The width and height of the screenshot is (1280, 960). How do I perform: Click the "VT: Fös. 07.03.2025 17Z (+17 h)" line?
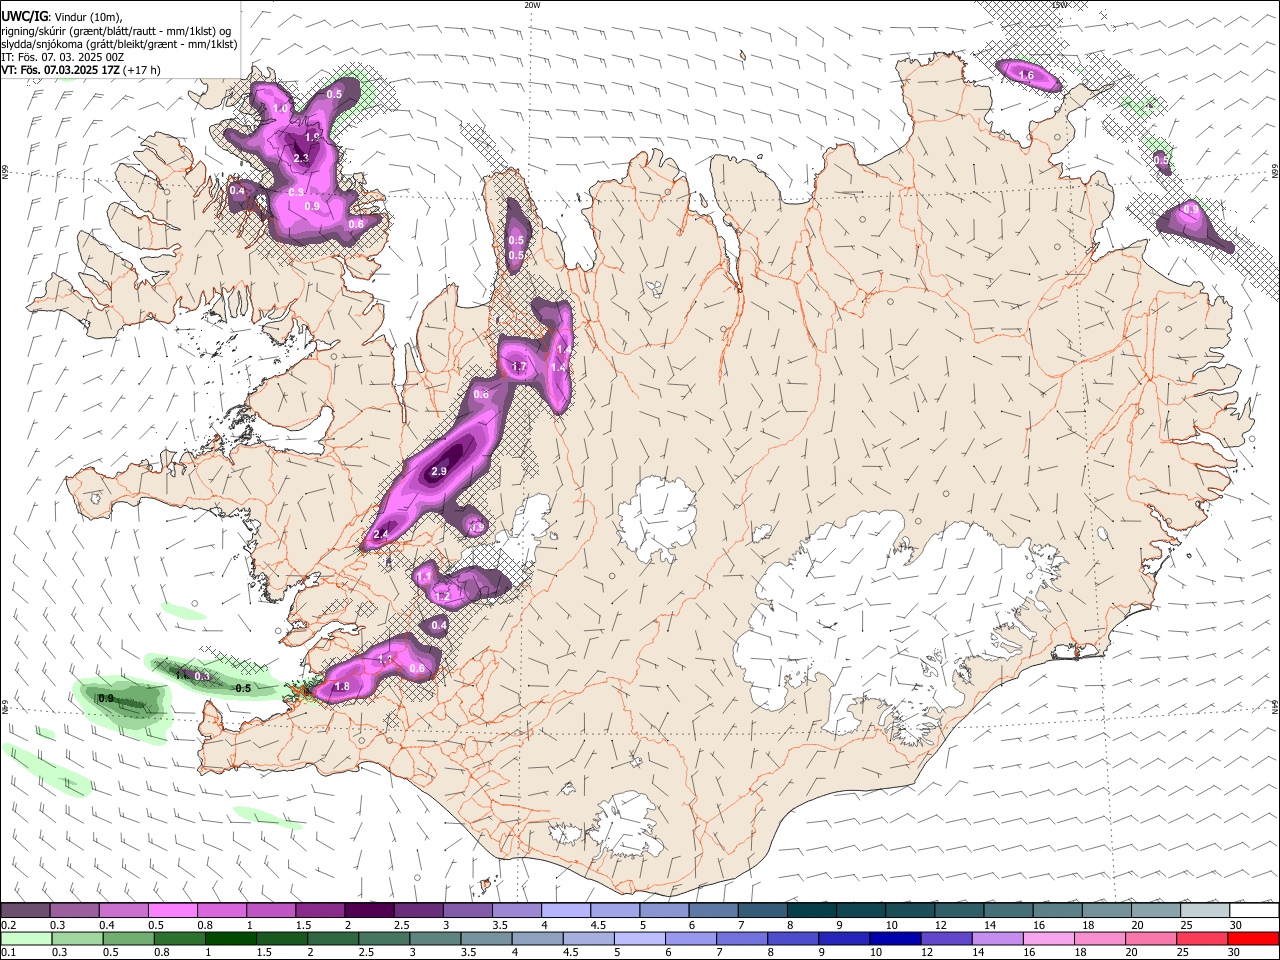(81, 70)
